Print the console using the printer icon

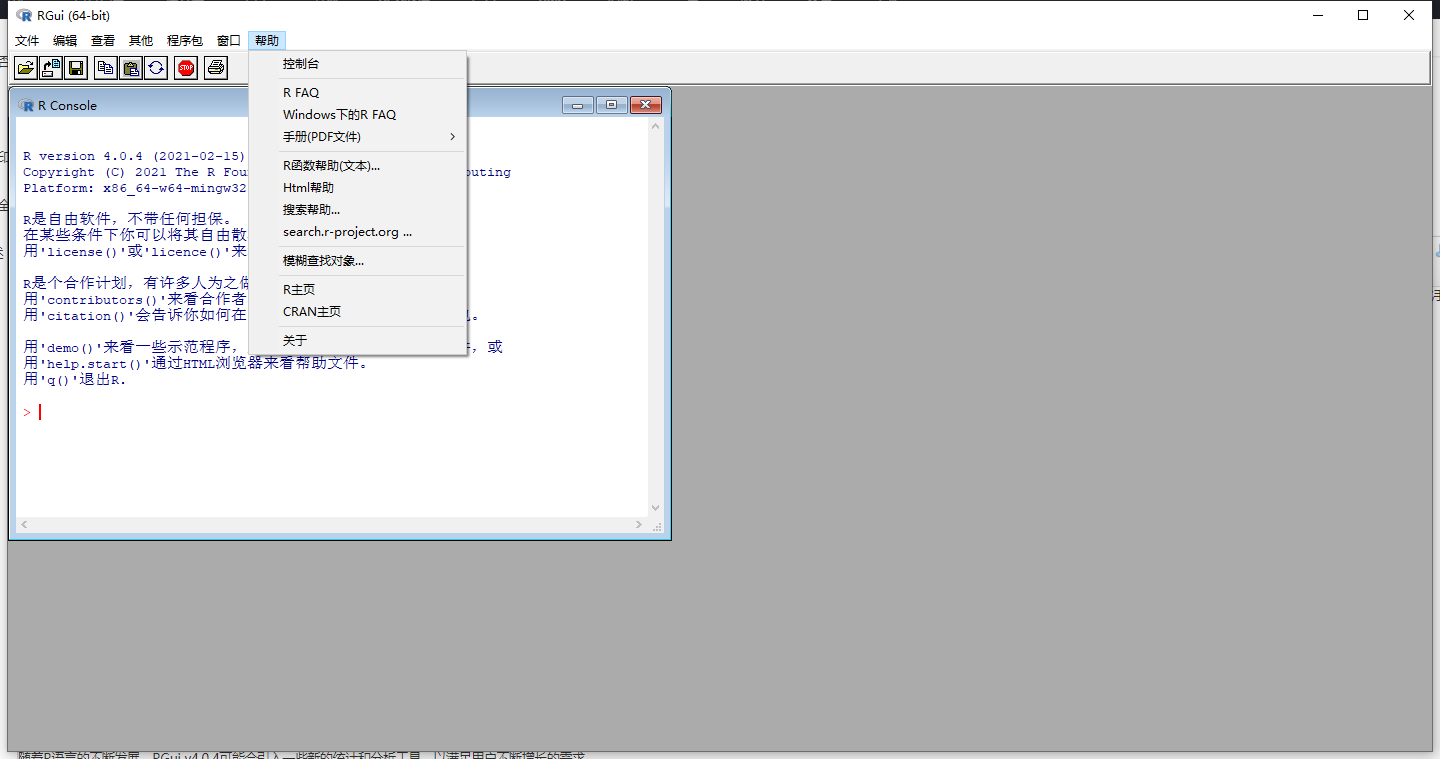pos(215,67)
